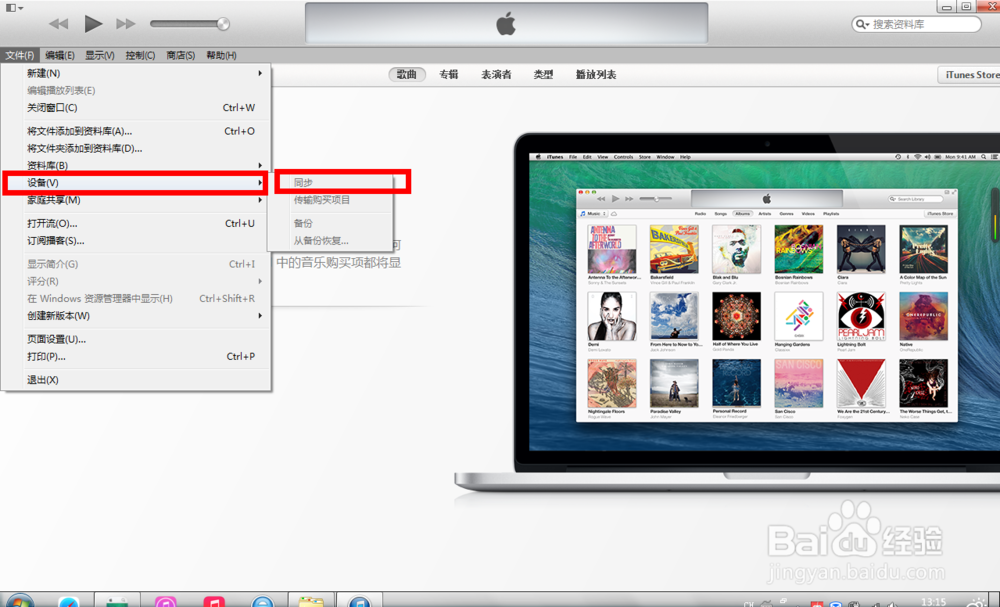Switch to the 专辑 tab

pyautogui.click(x=448, y=75)
